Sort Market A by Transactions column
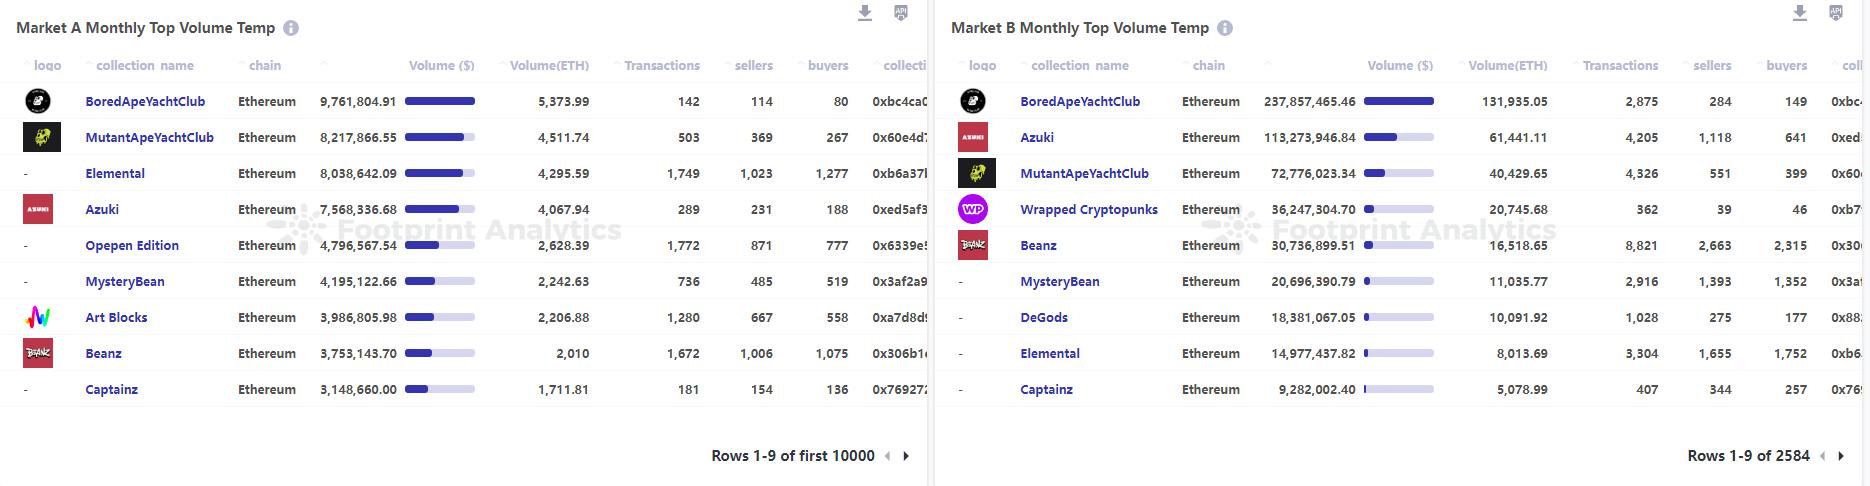 [x=661, y=66]
